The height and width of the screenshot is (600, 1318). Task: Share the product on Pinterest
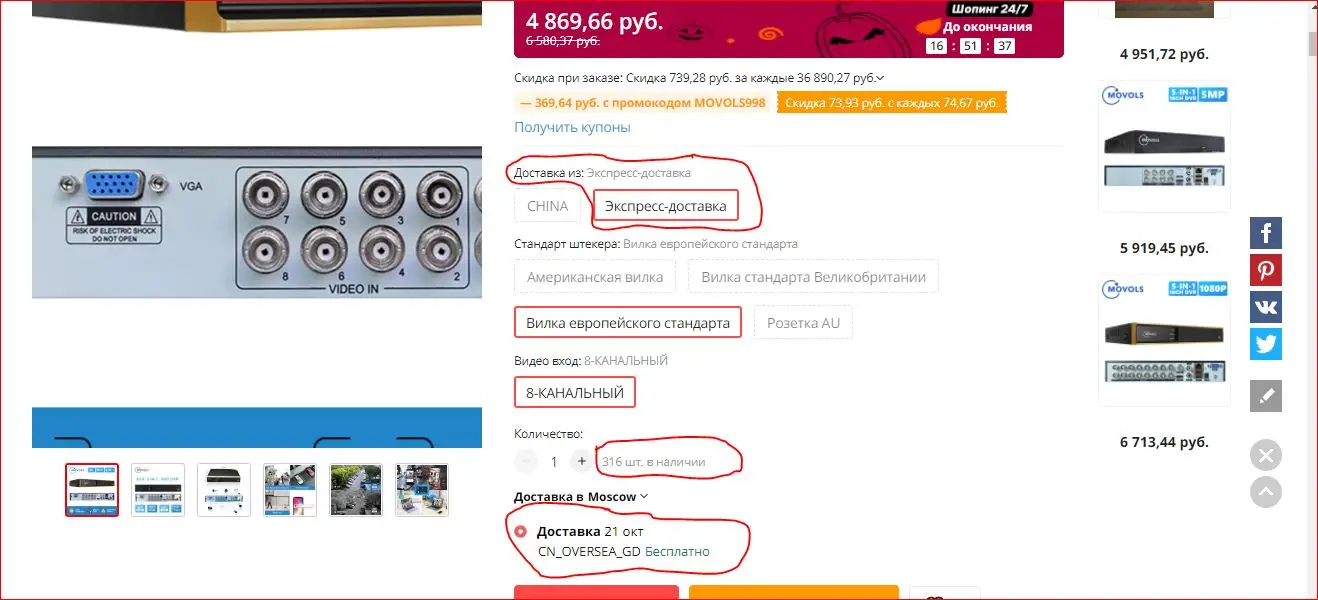click(1265, 270)
